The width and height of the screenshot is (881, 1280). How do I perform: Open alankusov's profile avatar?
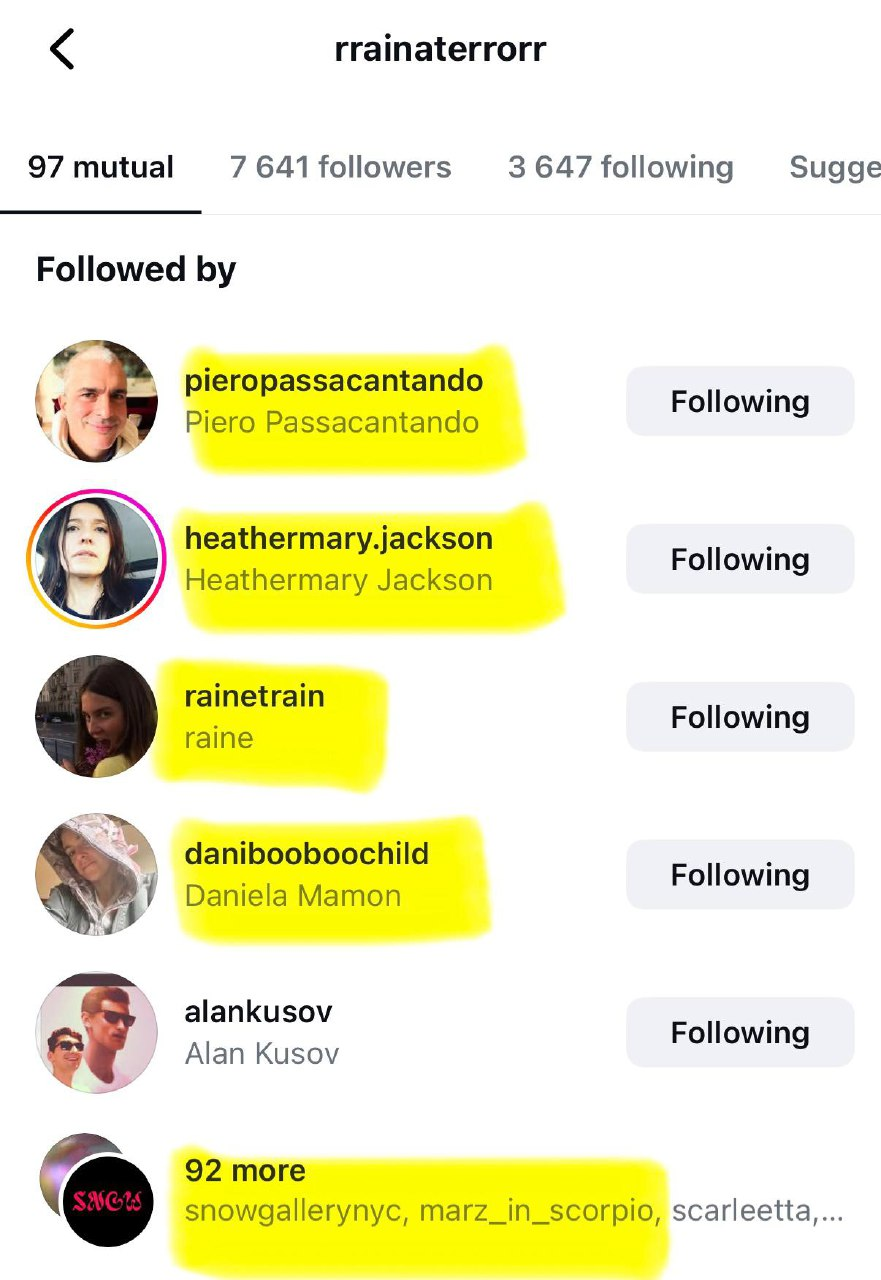pos(97,1032)
